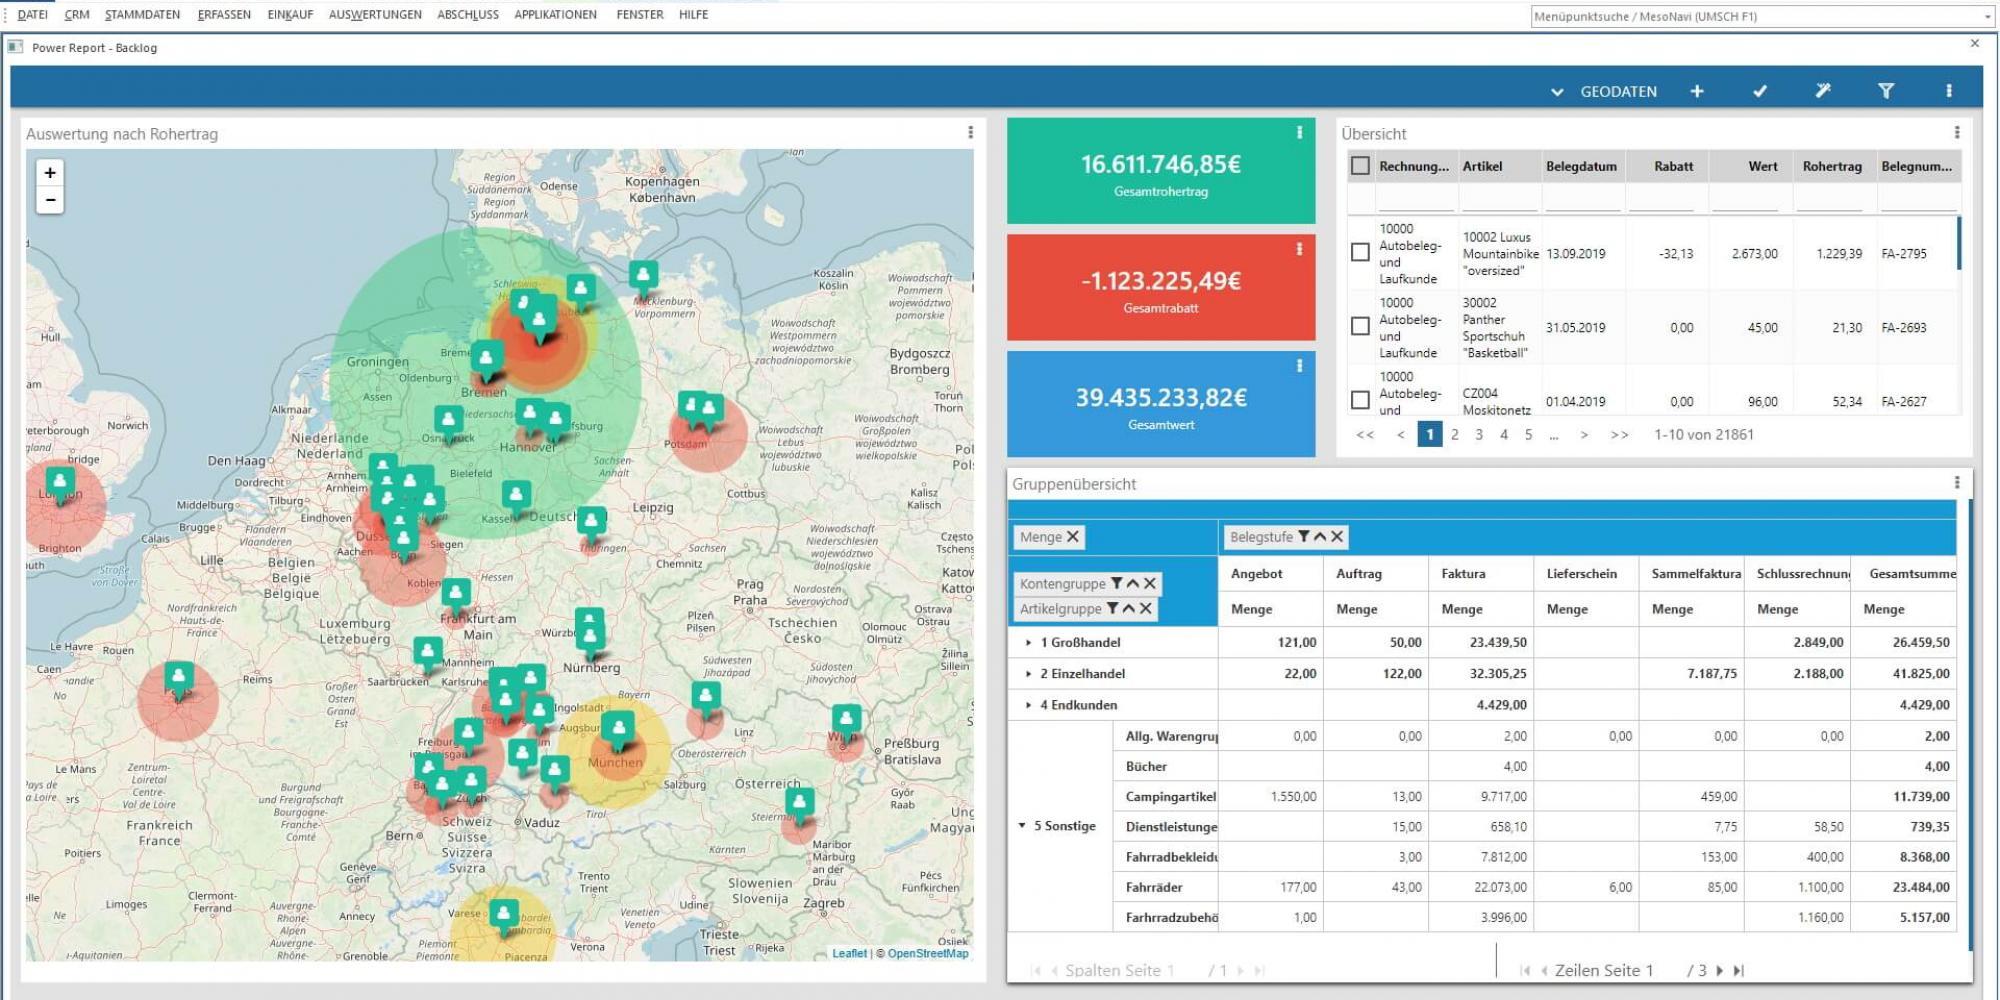The height and width of the screenshot is (1000, 2000).
Task: Click the Menüpunktsuche search box
Action: click(1755, 16)
